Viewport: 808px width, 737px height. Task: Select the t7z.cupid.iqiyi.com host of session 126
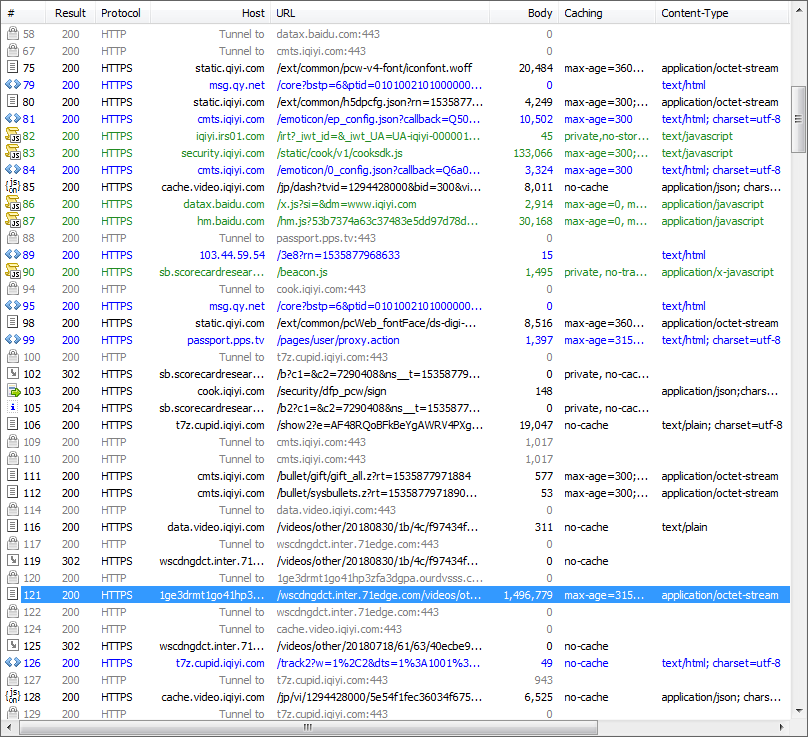220,663
